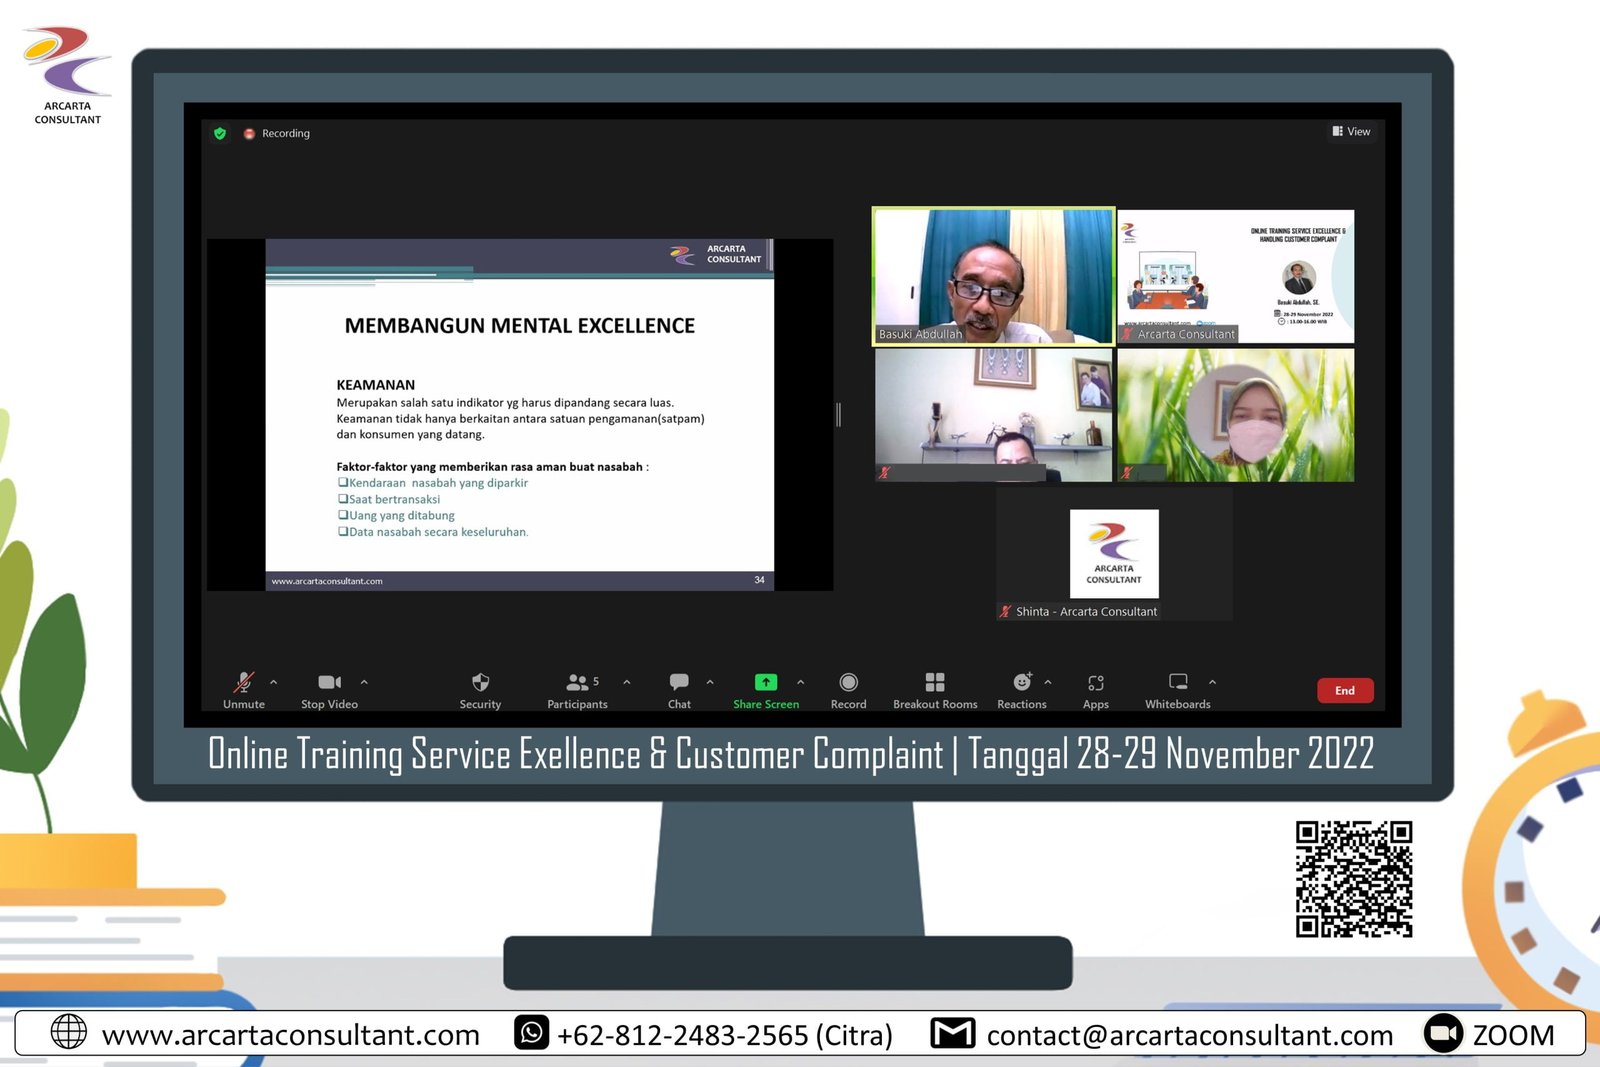
Task: Open the Participants panel
Action: 578,683
